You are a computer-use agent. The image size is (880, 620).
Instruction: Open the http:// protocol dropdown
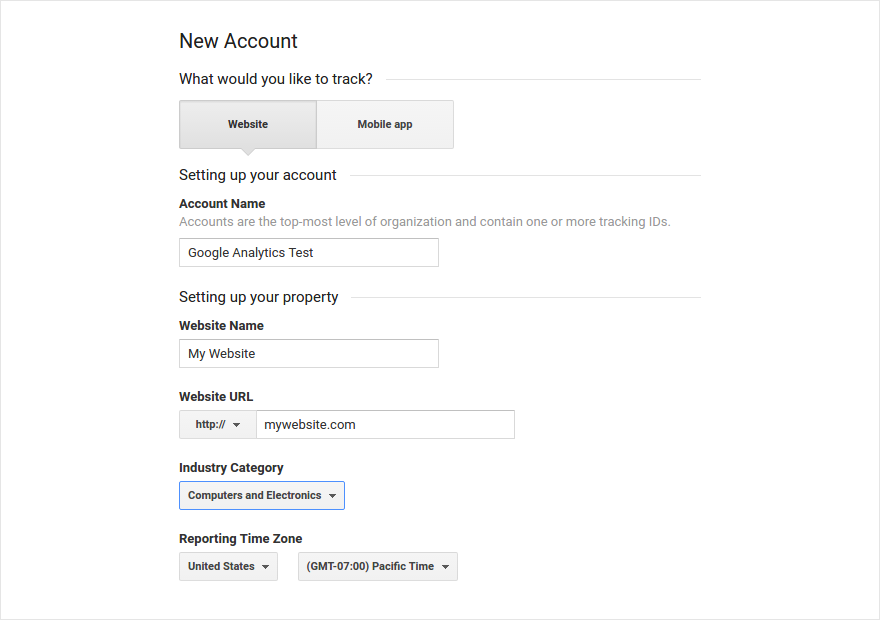pos(218,425)
